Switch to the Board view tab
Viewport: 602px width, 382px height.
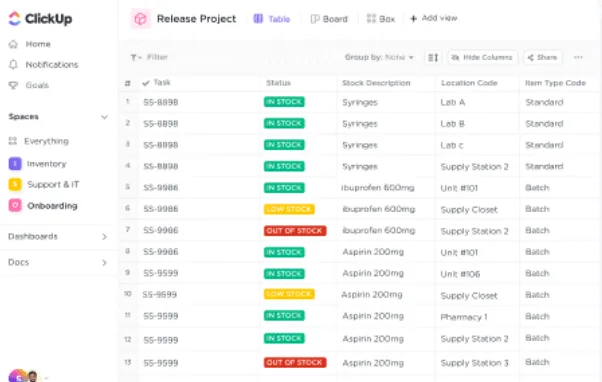pos(329,19)
